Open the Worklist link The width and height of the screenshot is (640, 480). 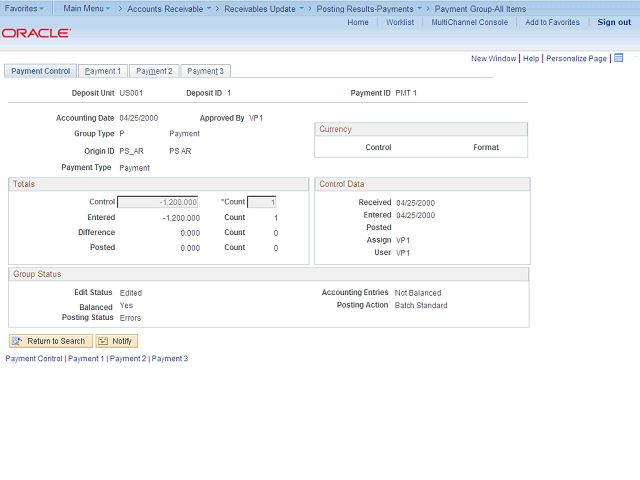click(x=400, y=22)
